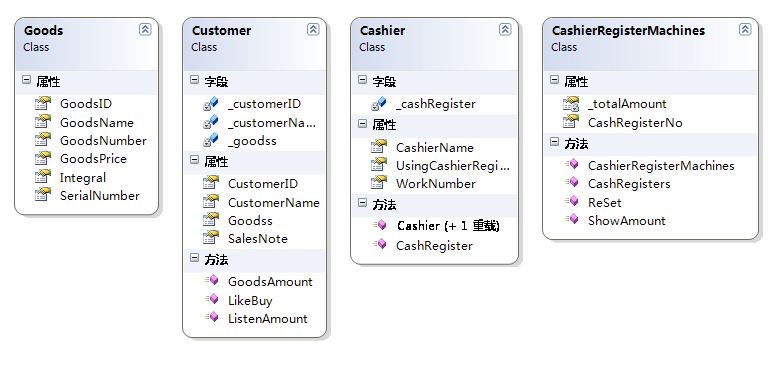Collapse the 方法 section in Customer class

pos(194,258)
